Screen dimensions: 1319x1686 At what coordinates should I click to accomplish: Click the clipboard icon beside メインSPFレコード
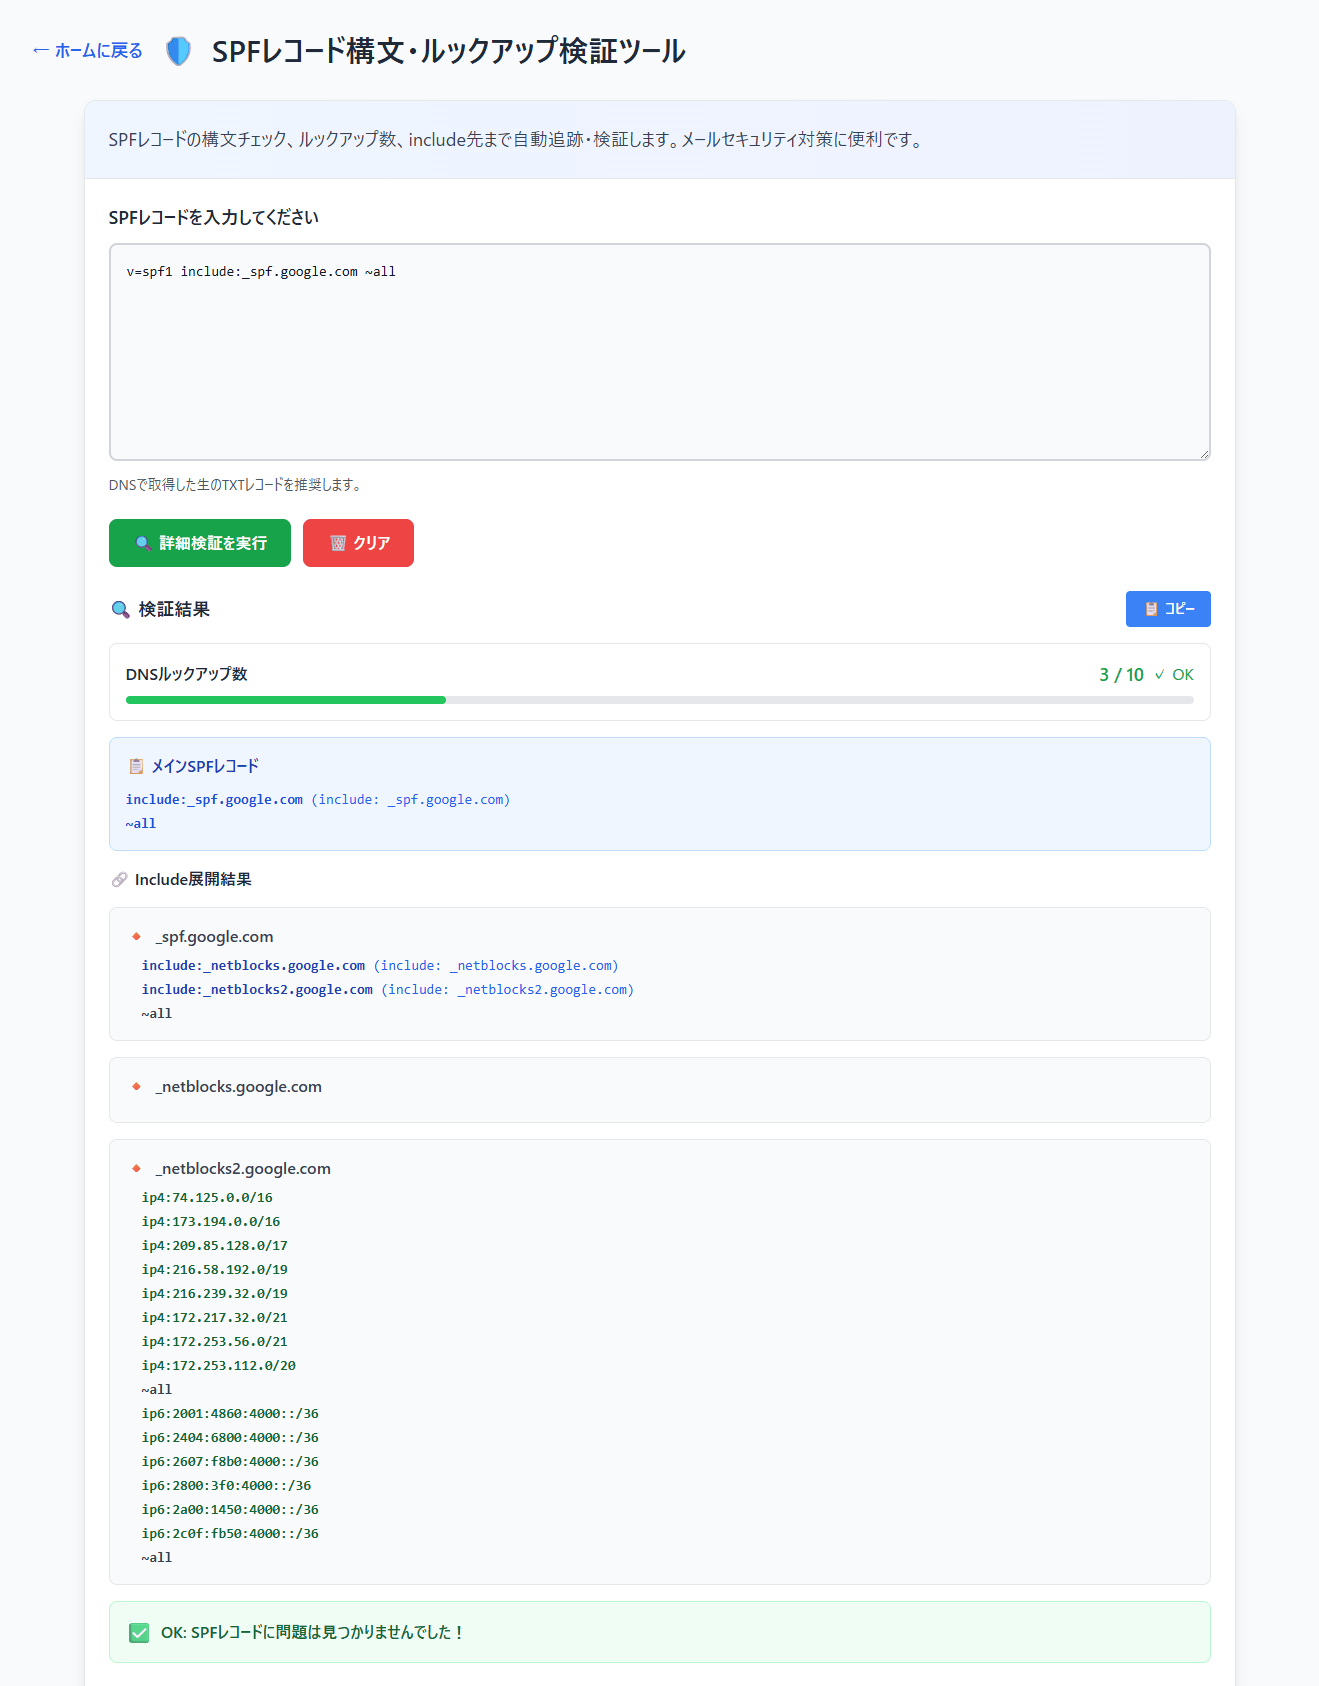[x=136, y=767]
